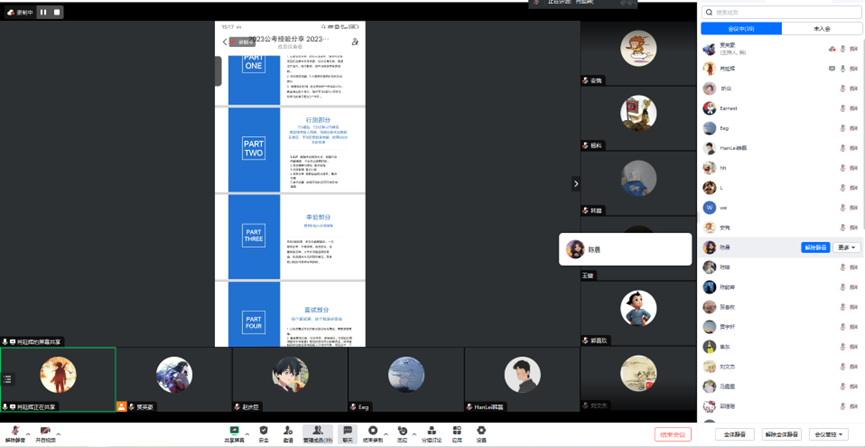Toggle the 管理成员 manage members panel

(317, 431)
